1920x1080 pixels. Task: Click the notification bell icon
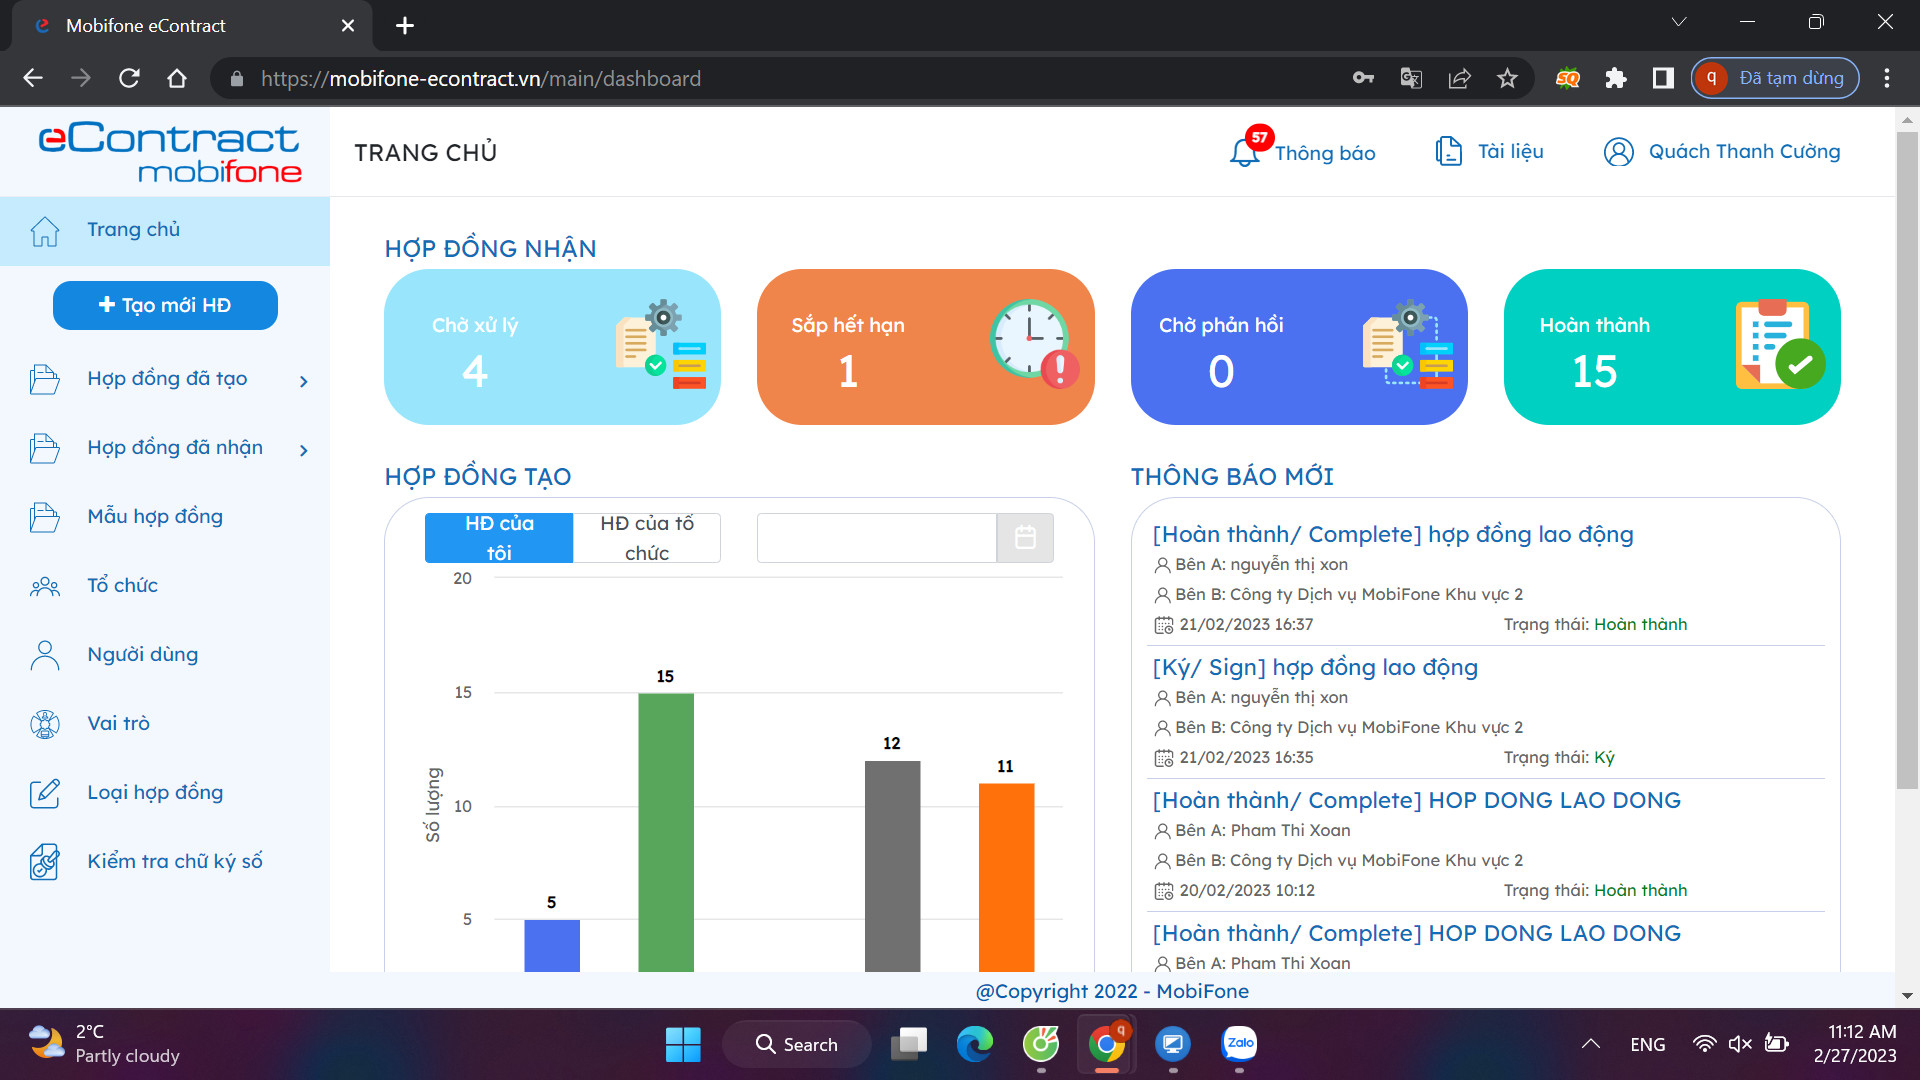click(1244, 152)
